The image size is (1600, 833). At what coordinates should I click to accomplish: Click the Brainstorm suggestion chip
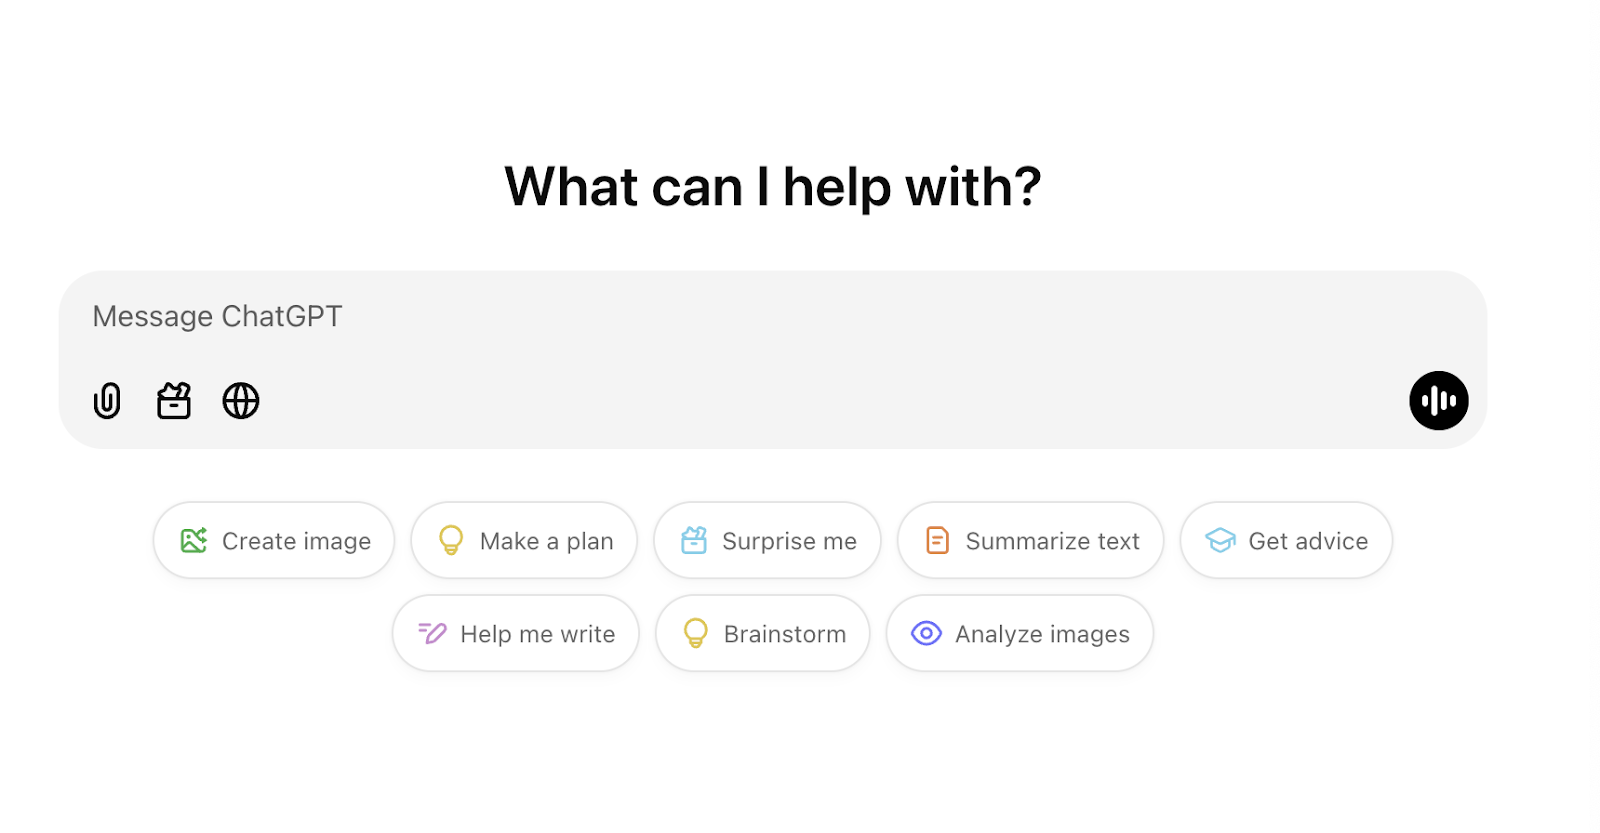(763, 634)
